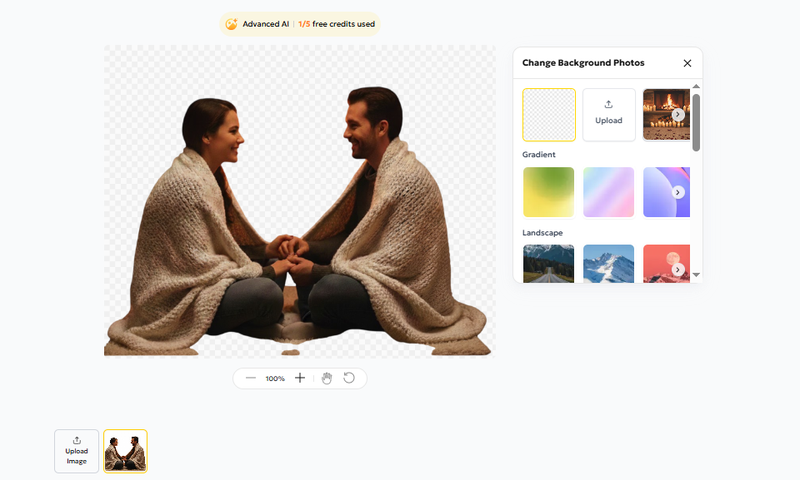This screenshot has width=800, height=480.
Task: Close the Change Background Photos panel
Action: (x=687, y=63)
